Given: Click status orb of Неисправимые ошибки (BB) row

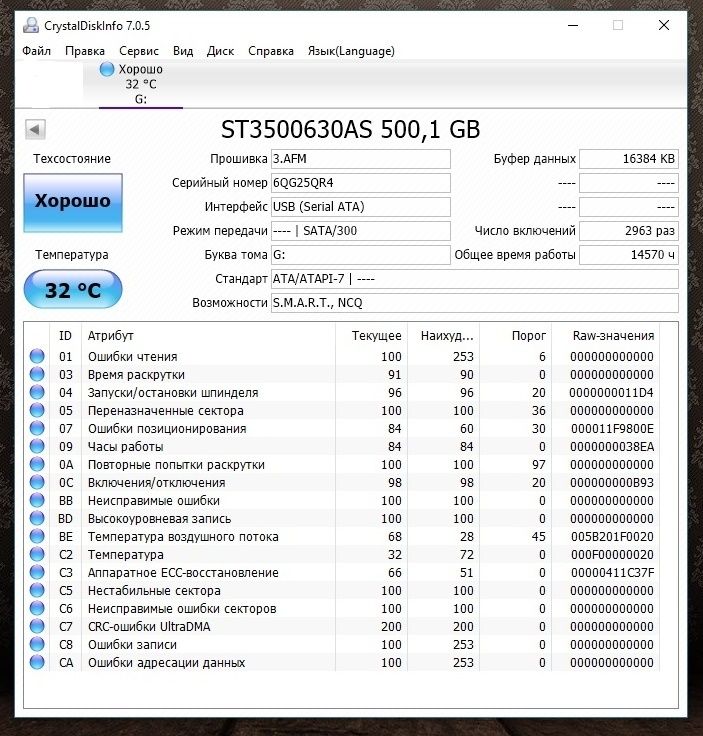Looking at the screenshot, I should click(37, 500).
